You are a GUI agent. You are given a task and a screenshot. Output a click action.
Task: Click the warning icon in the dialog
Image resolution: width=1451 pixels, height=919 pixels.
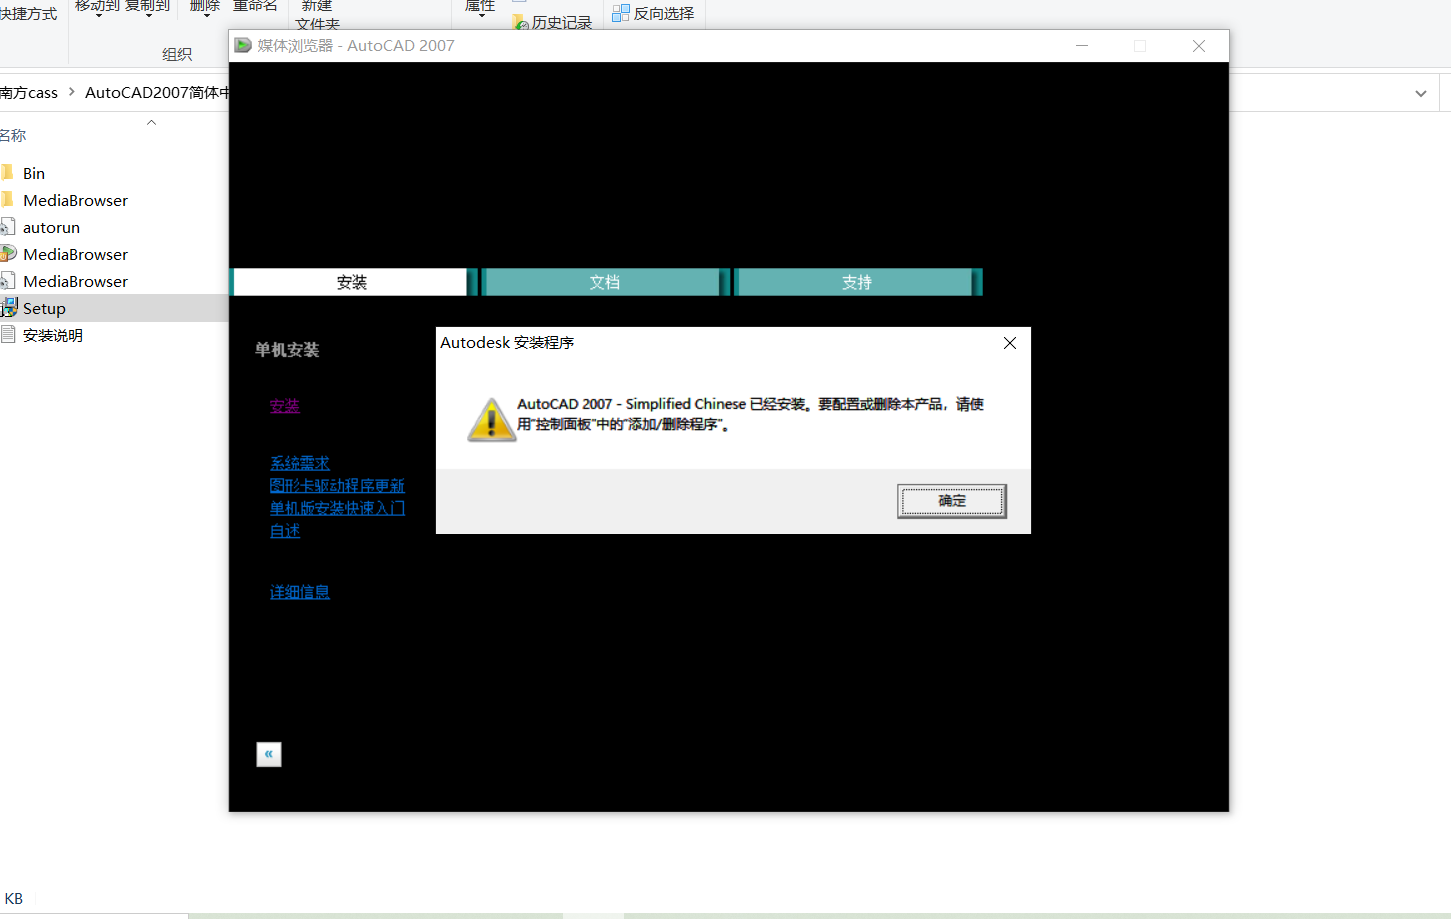click(491, 419)
